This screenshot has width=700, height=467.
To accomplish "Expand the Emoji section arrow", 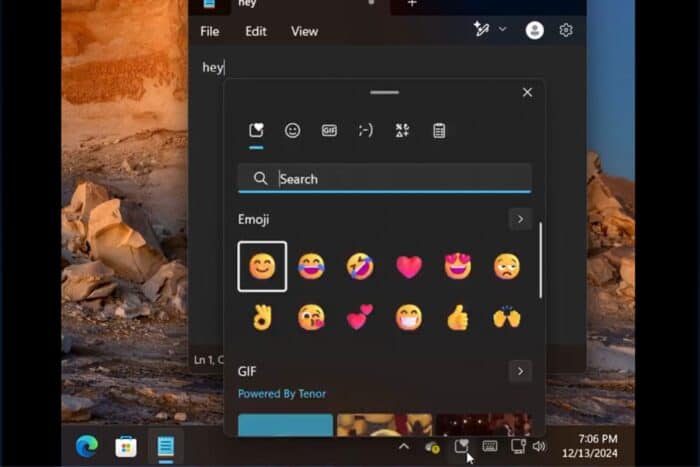I will point(520,219).
